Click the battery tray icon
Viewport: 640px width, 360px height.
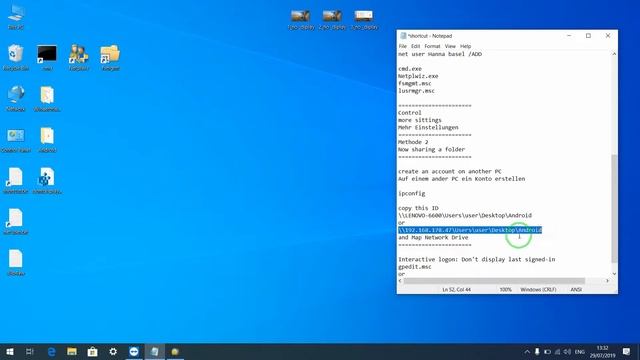tap(547, 352)
